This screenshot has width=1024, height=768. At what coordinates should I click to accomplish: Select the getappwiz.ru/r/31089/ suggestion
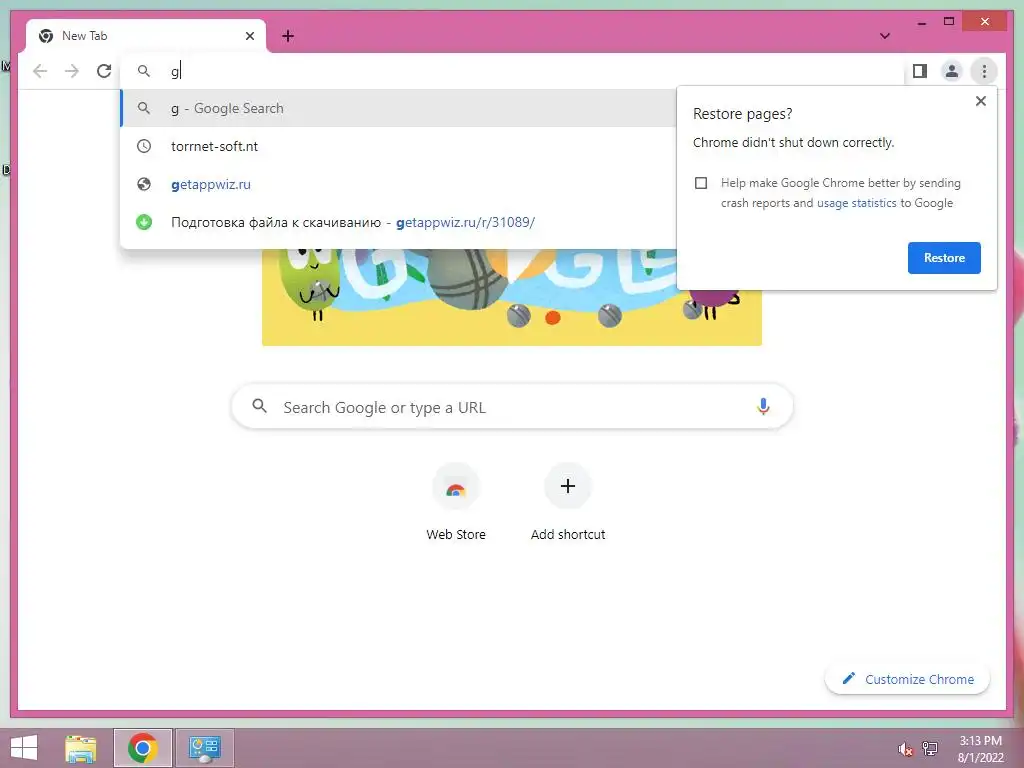tap(398, 222)
